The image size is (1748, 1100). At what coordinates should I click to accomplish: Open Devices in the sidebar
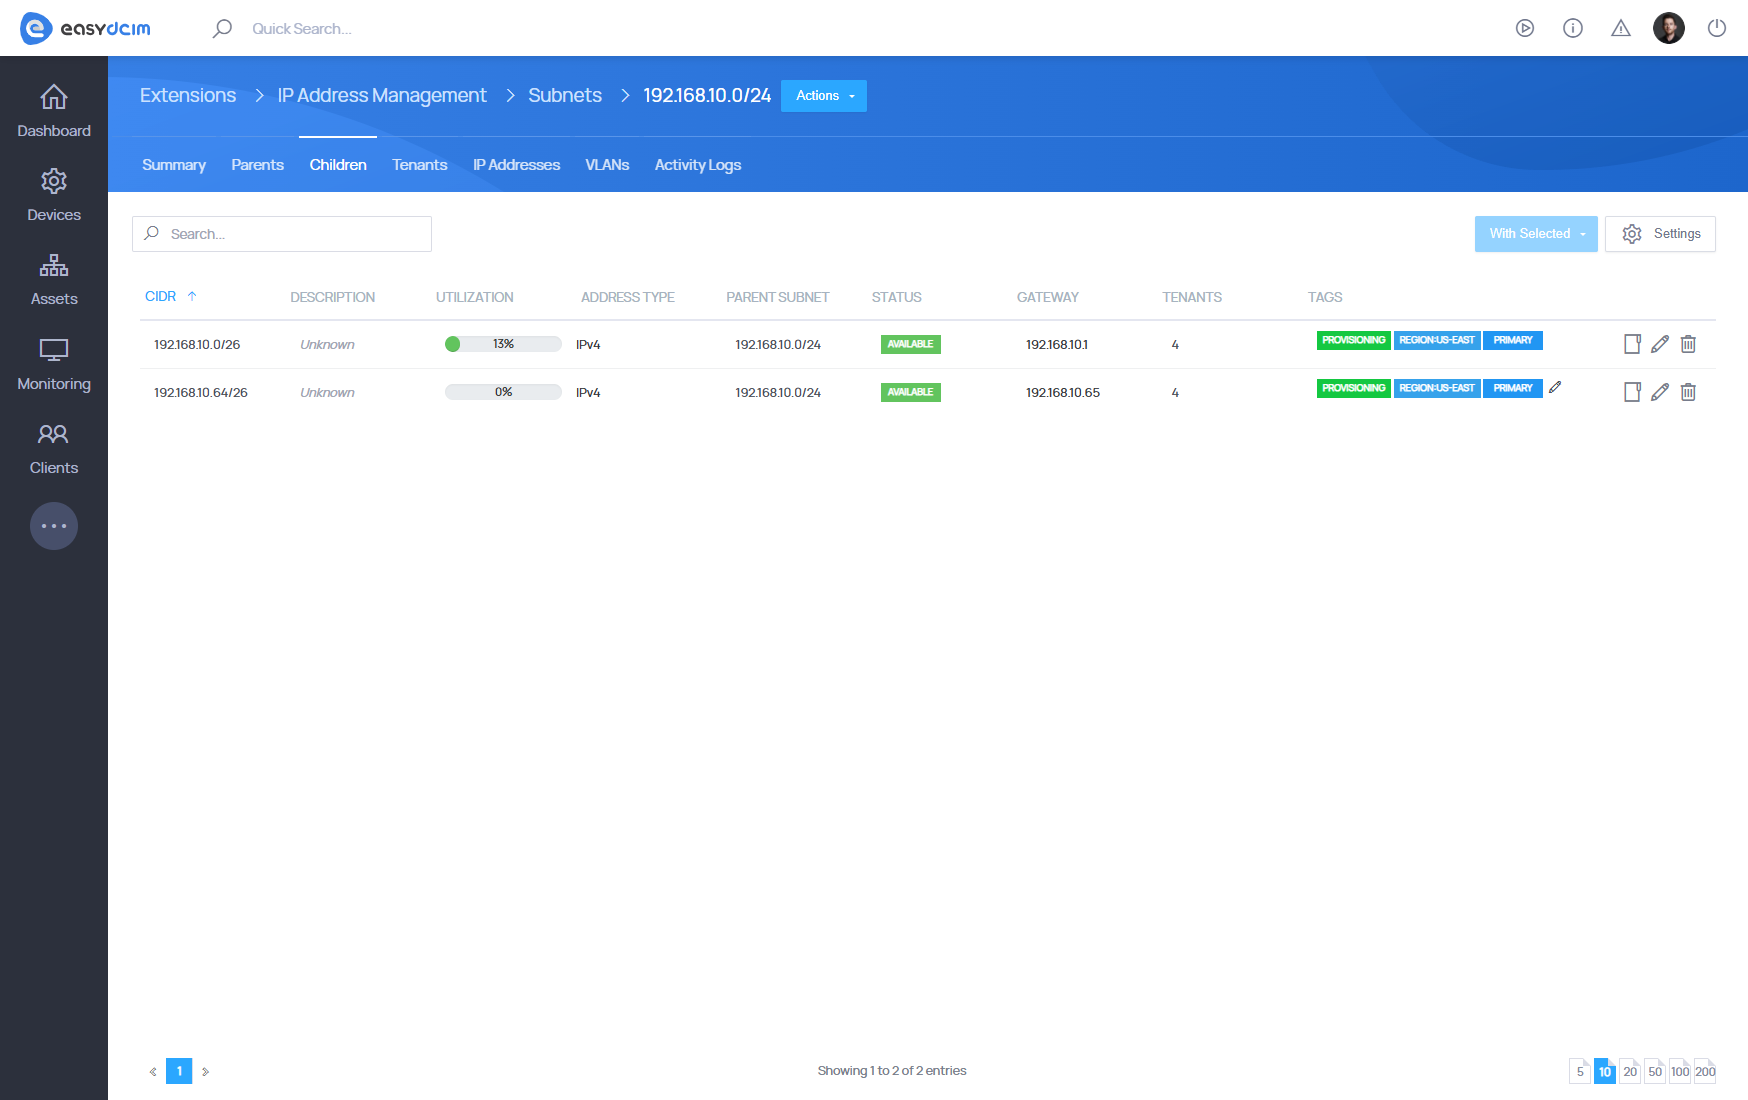(x=54, y=195)
